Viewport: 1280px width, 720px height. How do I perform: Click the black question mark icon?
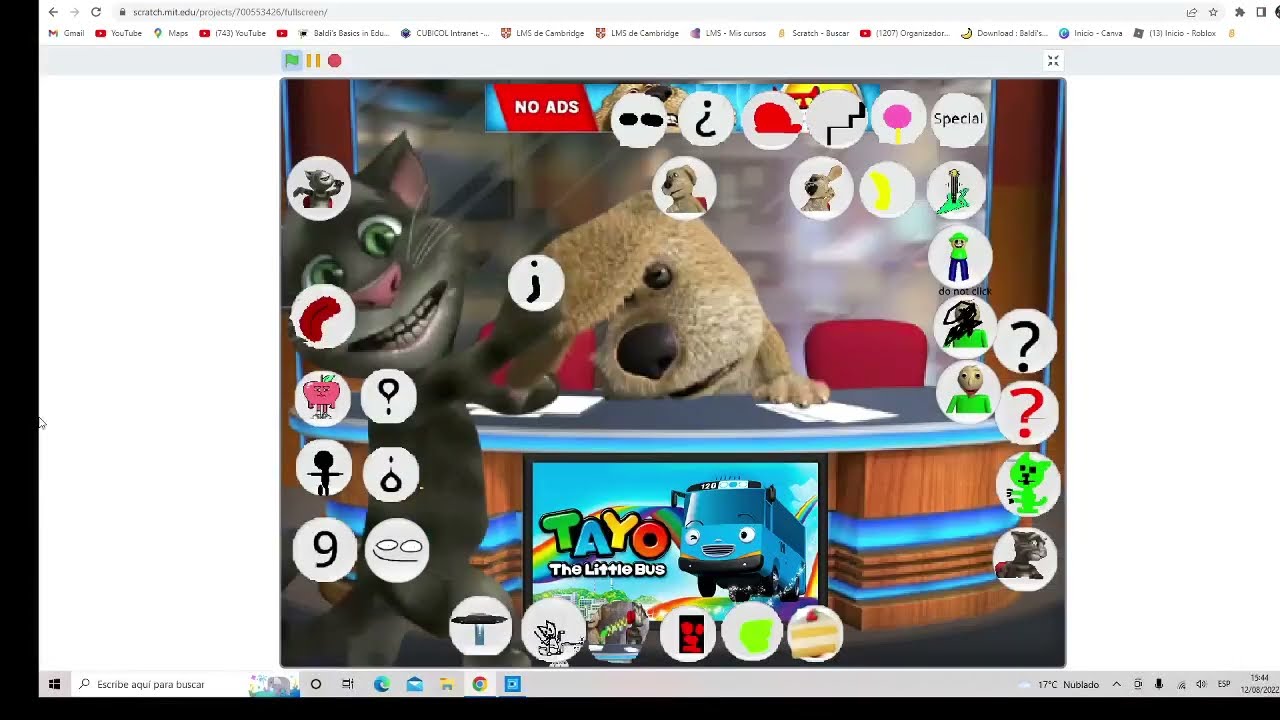[x=1025, y=342]
